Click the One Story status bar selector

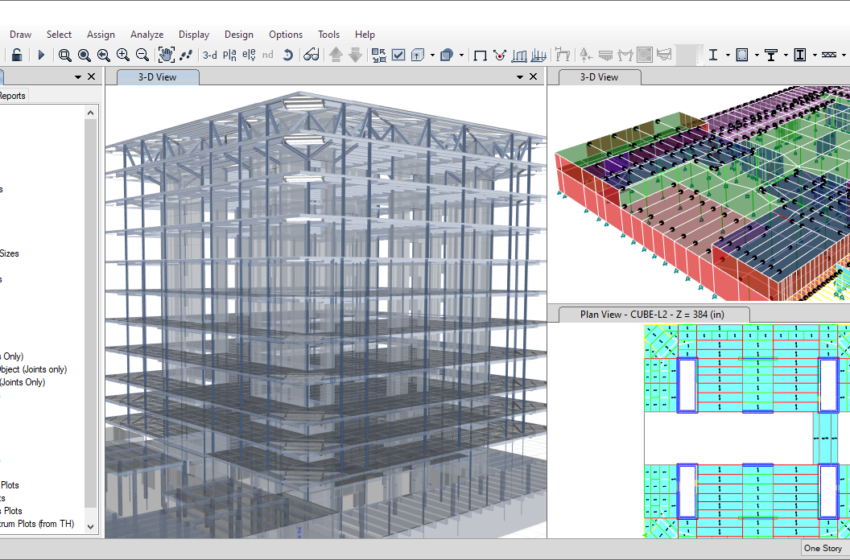[823, 548]
